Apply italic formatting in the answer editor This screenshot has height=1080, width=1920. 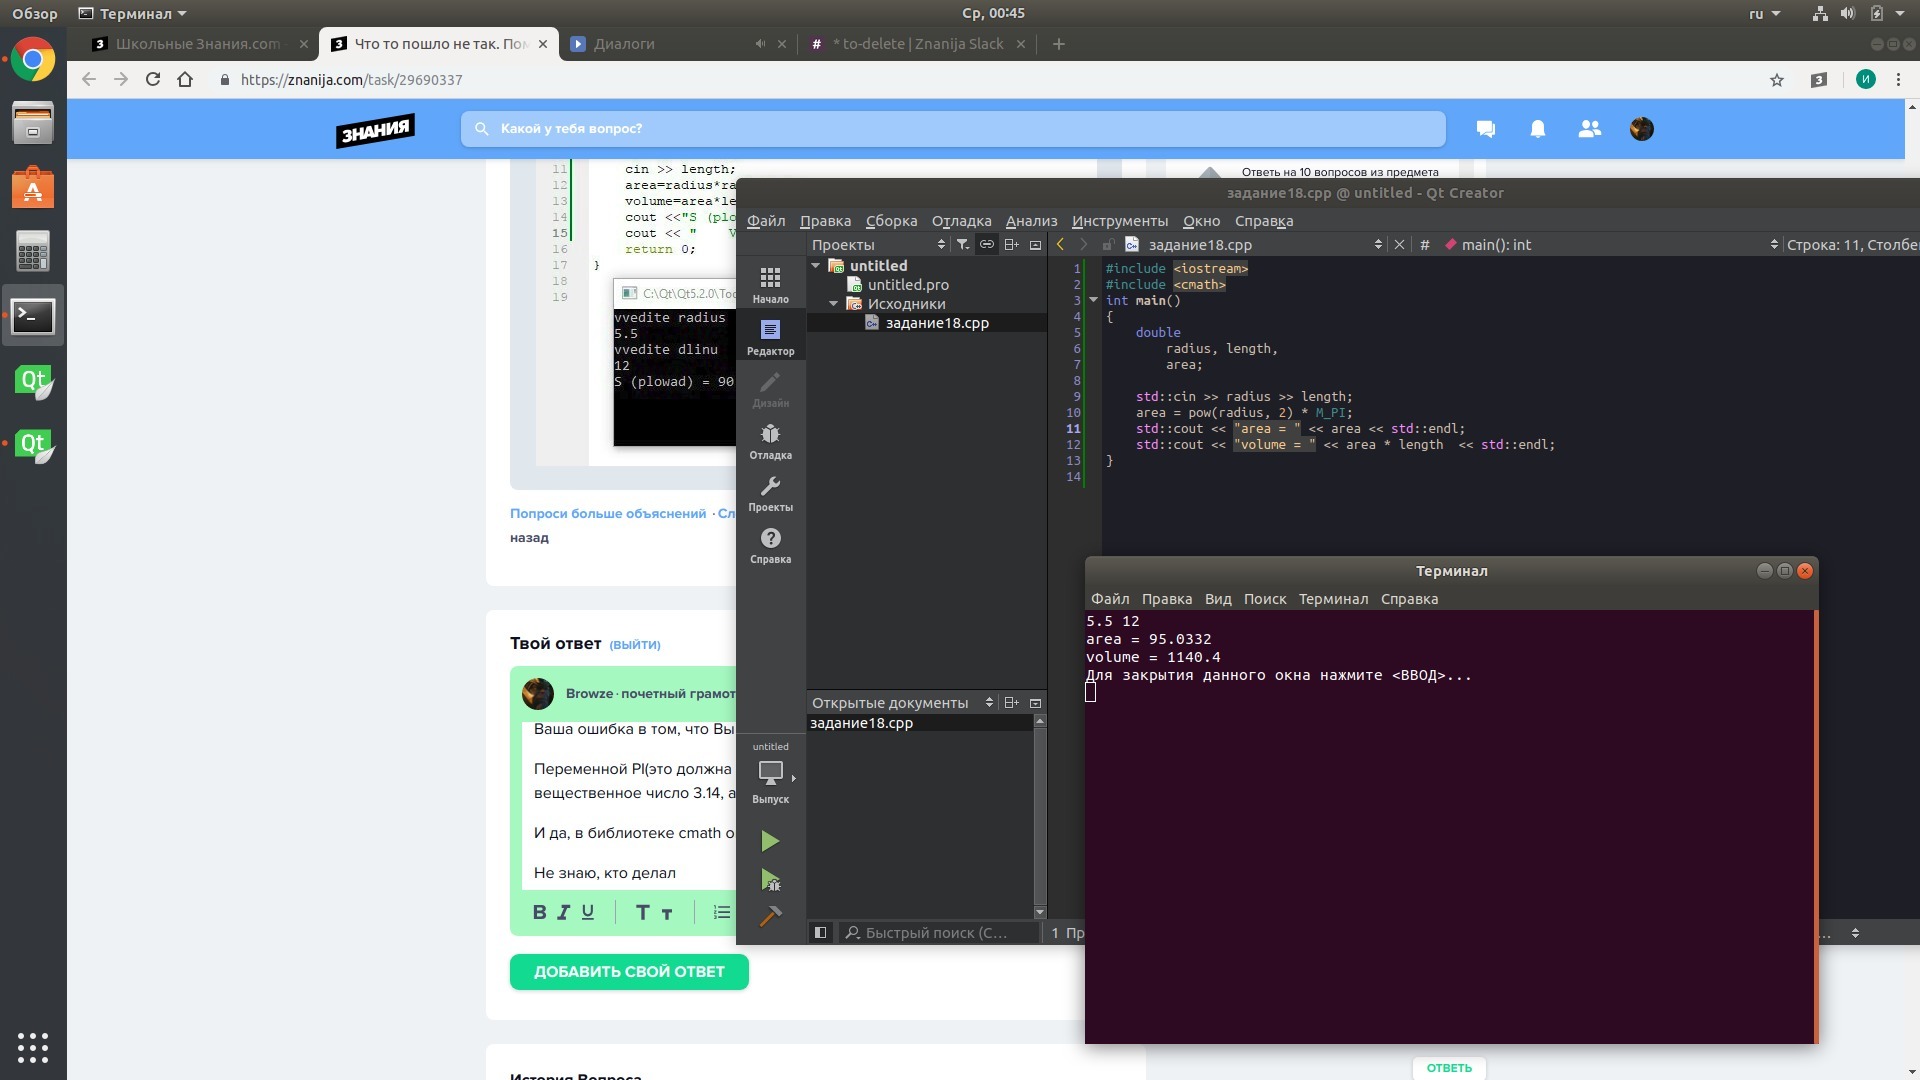point(564,912)
